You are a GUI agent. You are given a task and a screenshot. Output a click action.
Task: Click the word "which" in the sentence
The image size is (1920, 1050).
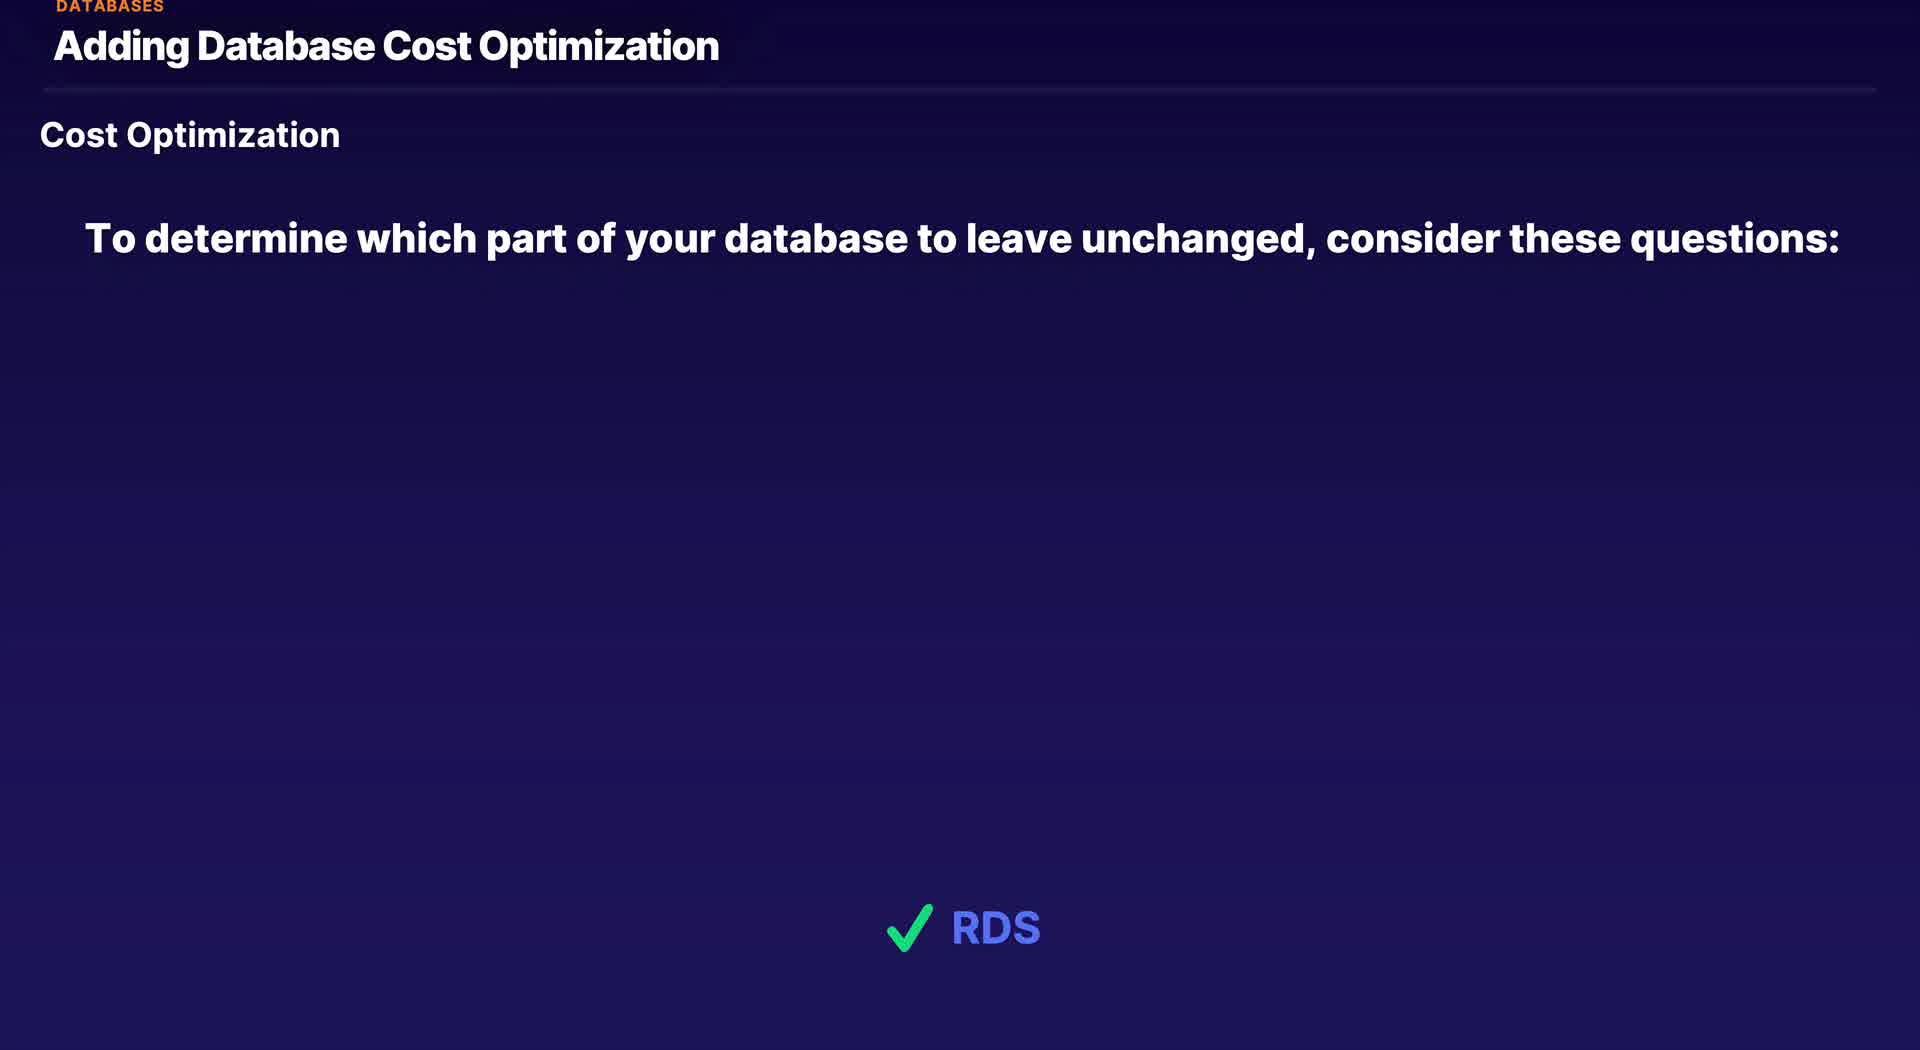click(416, 239)
